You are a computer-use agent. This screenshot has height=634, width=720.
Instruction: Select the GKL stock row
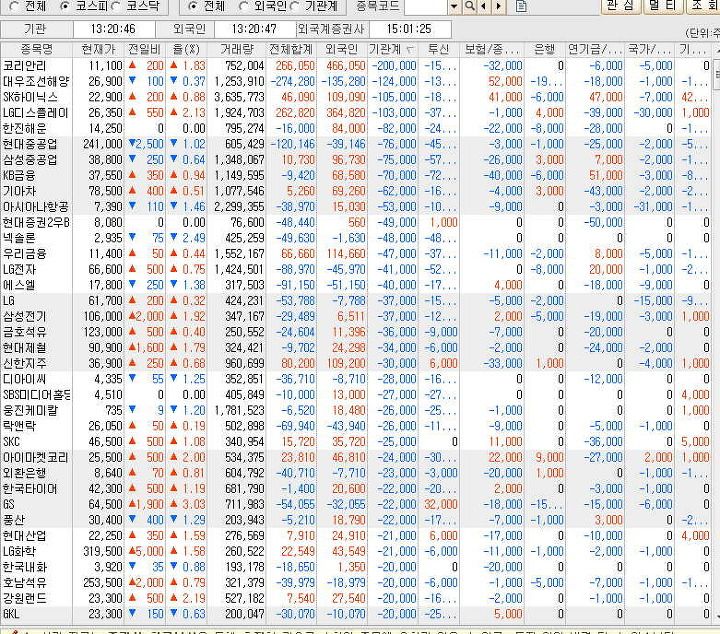pyautogui.click(x=356, y=614)
